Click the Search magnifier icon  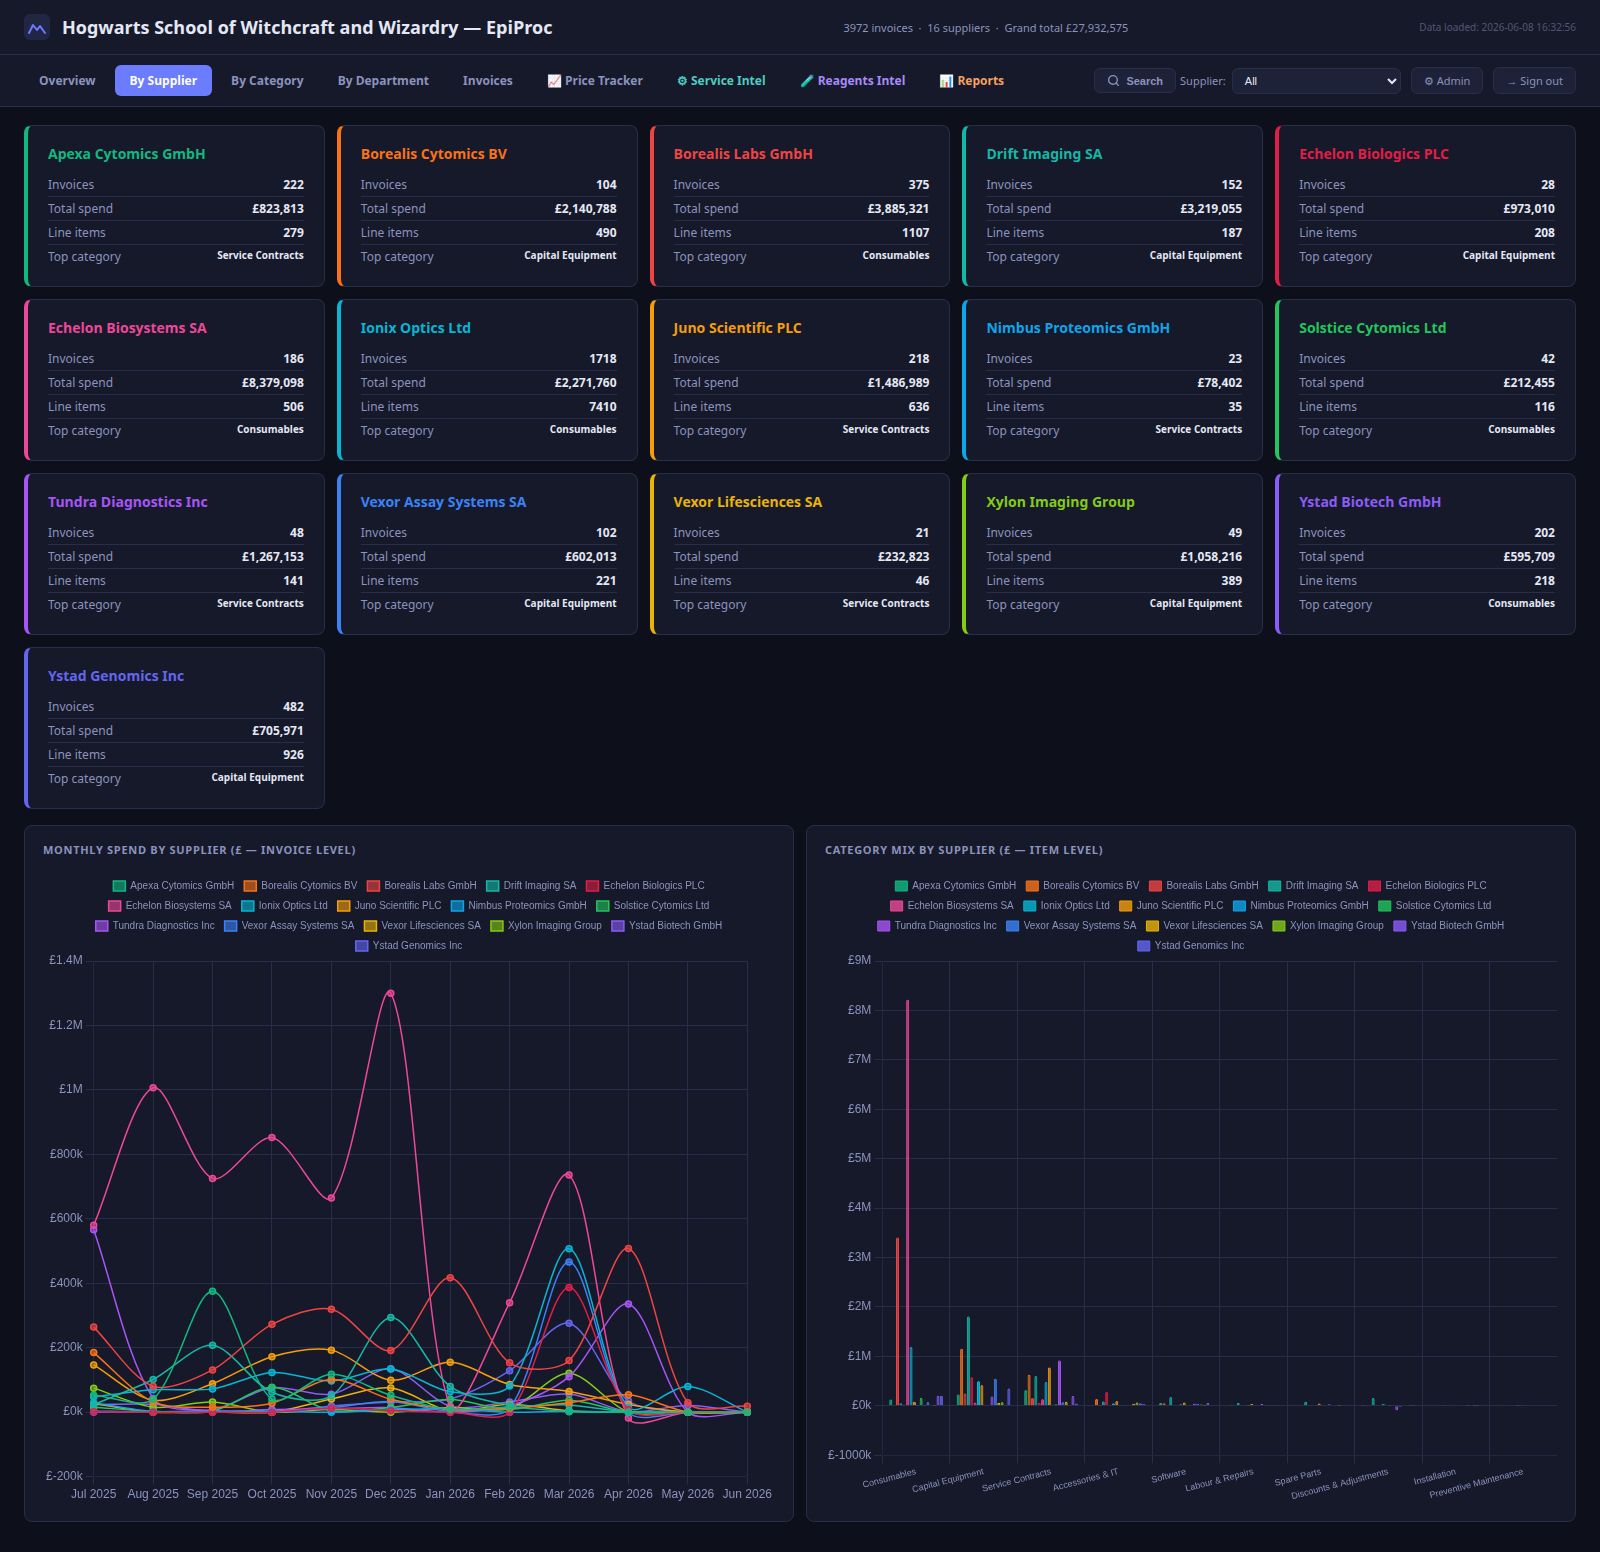[1113, 81]
